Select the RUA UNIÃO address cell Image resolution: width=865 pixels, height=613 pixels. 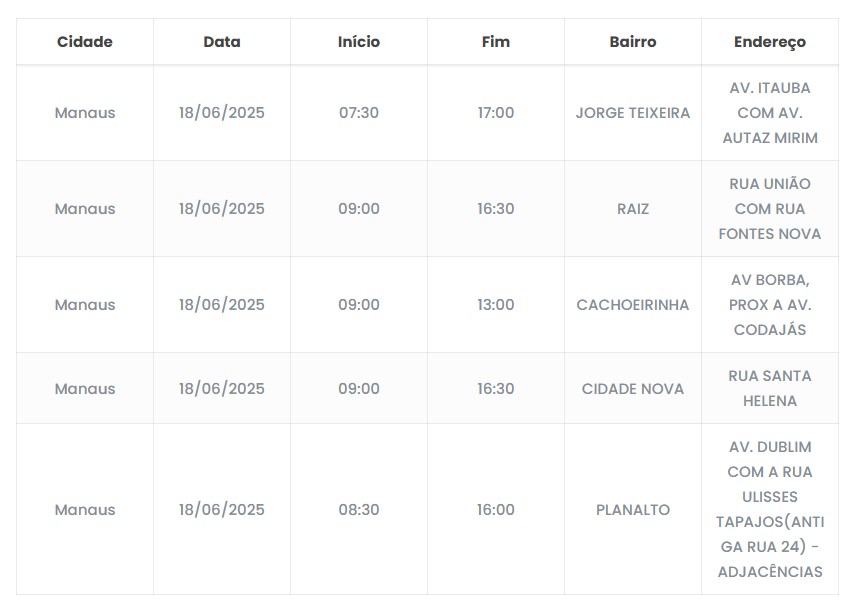coord(770,209)
